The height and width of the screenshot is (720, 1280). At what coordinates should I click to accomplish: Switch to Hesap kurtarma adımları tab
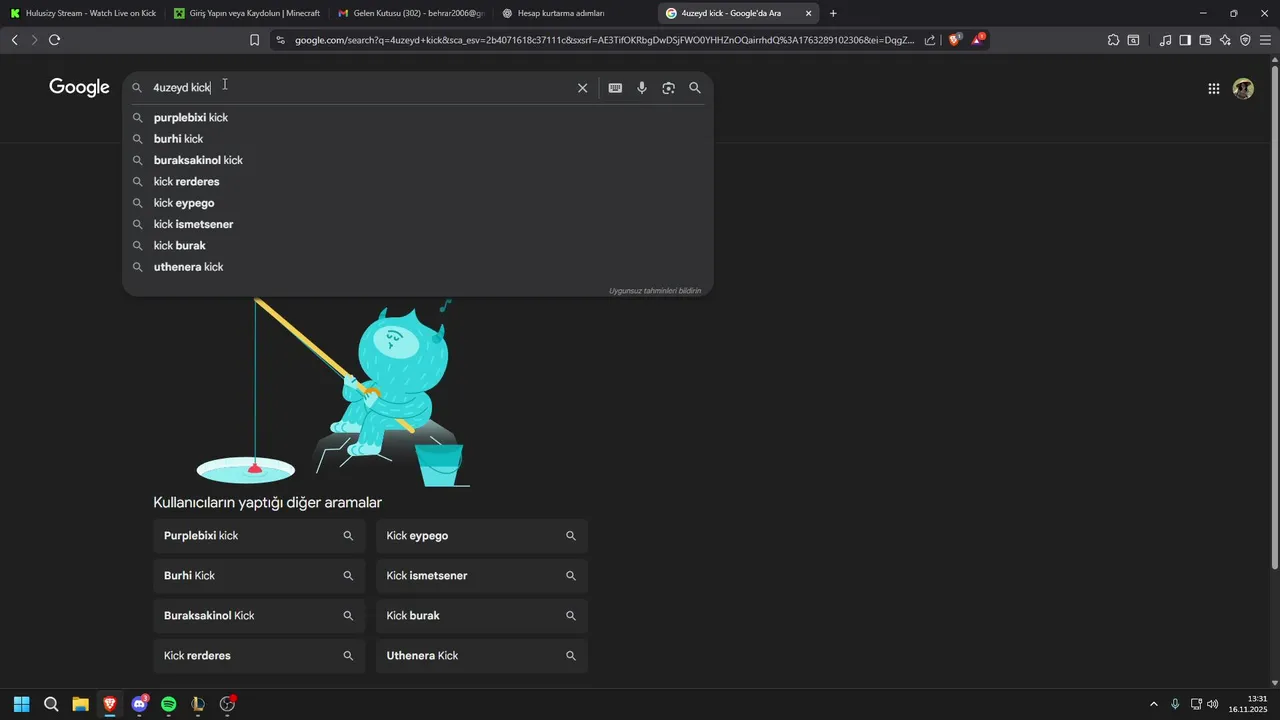[574, 13]
